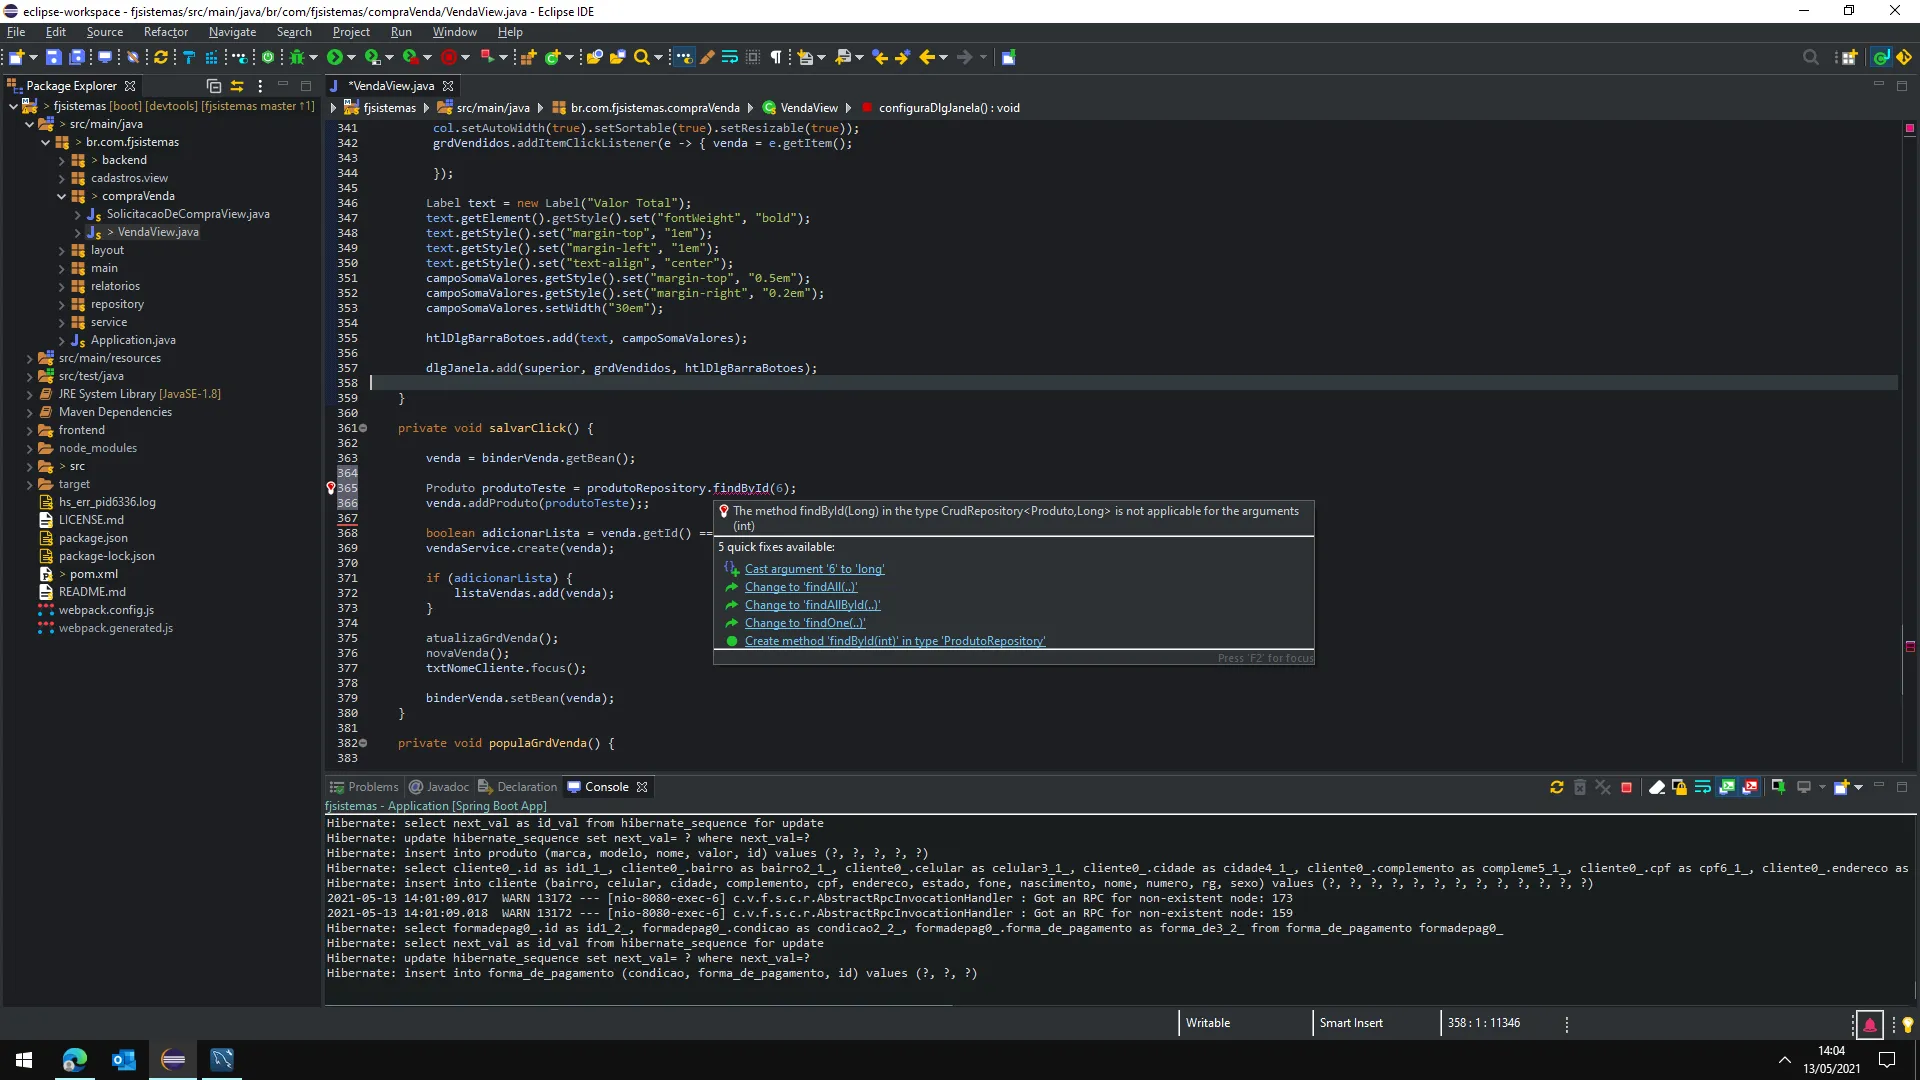Expand the relatorios package node
The height and width of the screenshot is (1080, 1920).
61,287
